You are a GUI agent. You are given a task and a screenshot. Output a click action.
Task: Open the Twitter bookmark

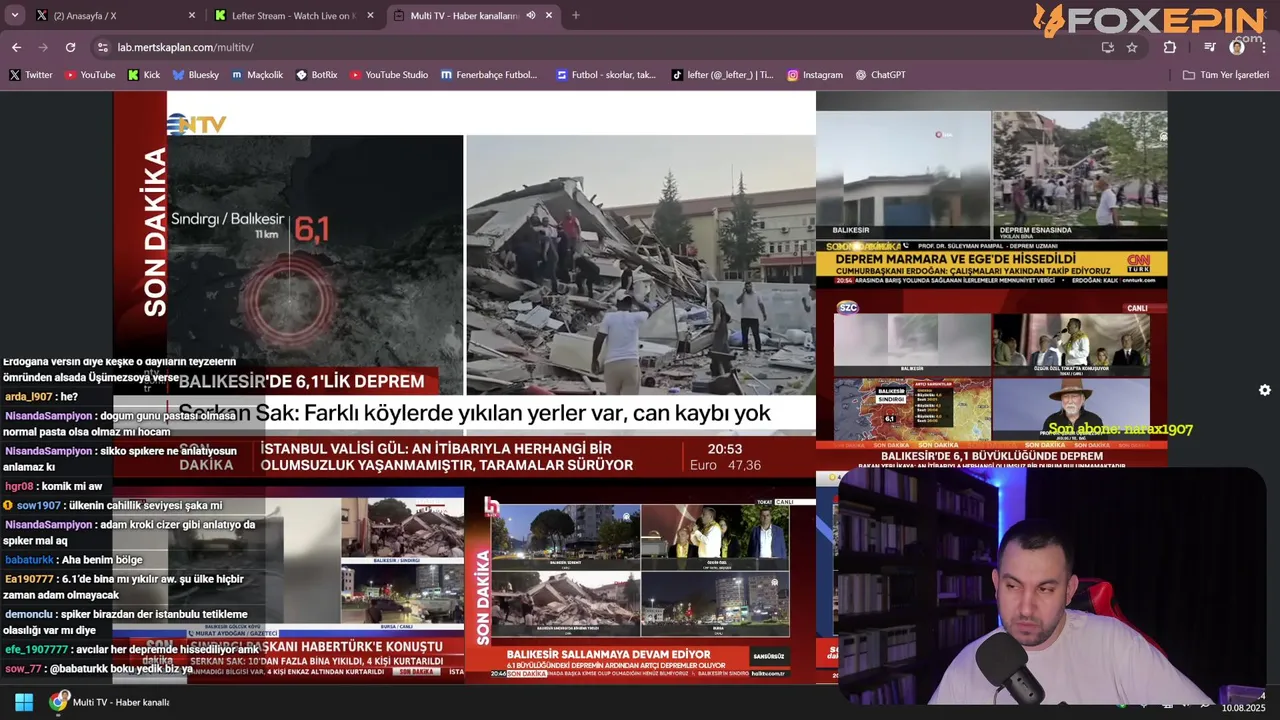click(31, 75)
